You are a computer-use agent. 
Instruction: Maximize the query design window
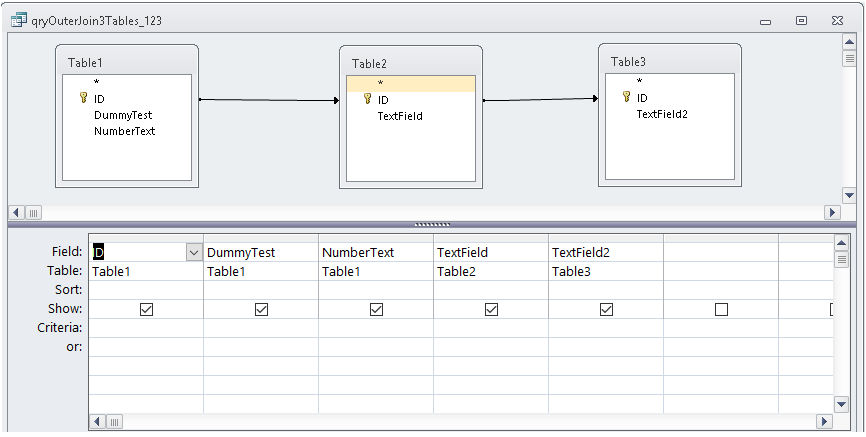[x=801, y=21]
